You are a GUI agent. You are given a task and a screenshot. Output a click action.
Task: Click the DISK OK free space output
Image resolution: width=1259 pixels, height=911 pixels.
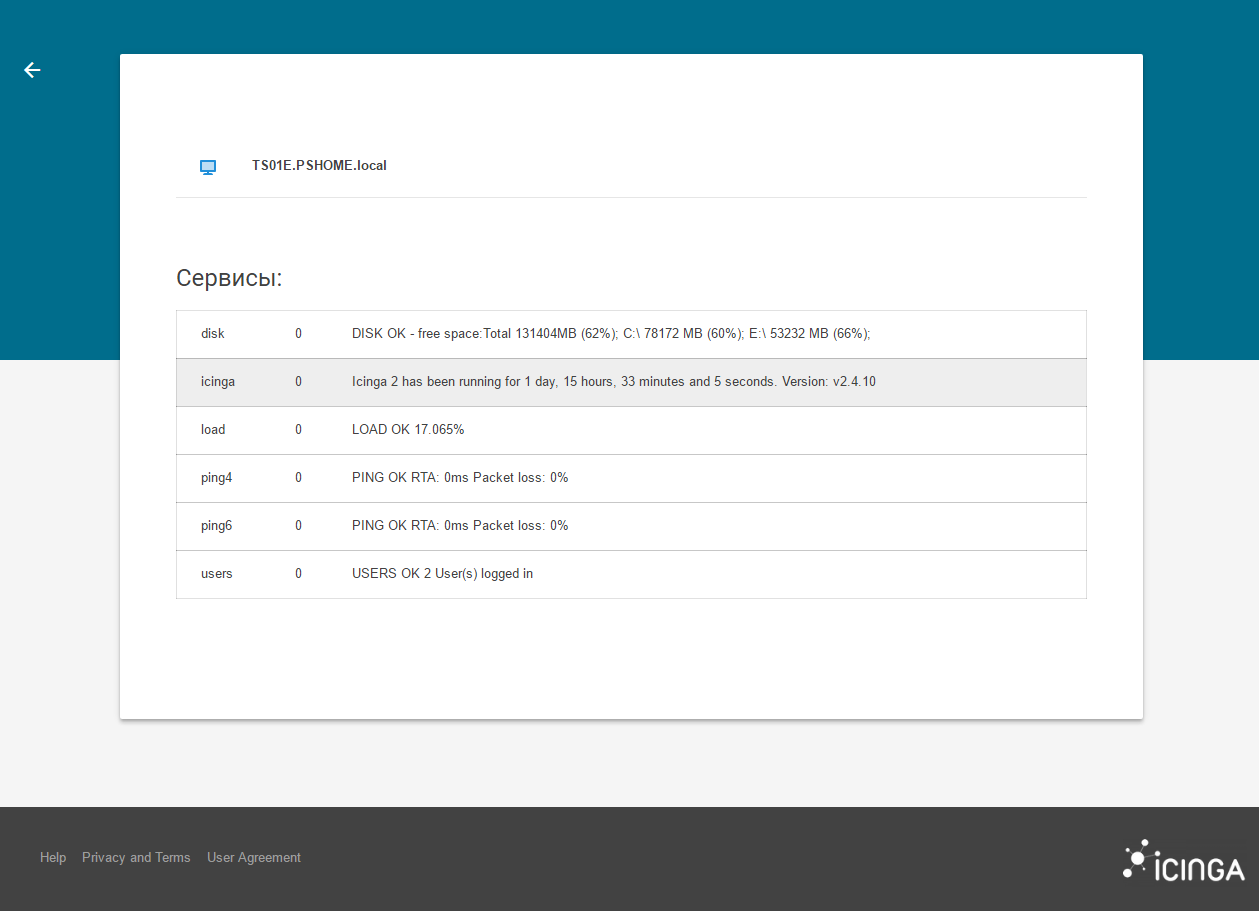611,334
